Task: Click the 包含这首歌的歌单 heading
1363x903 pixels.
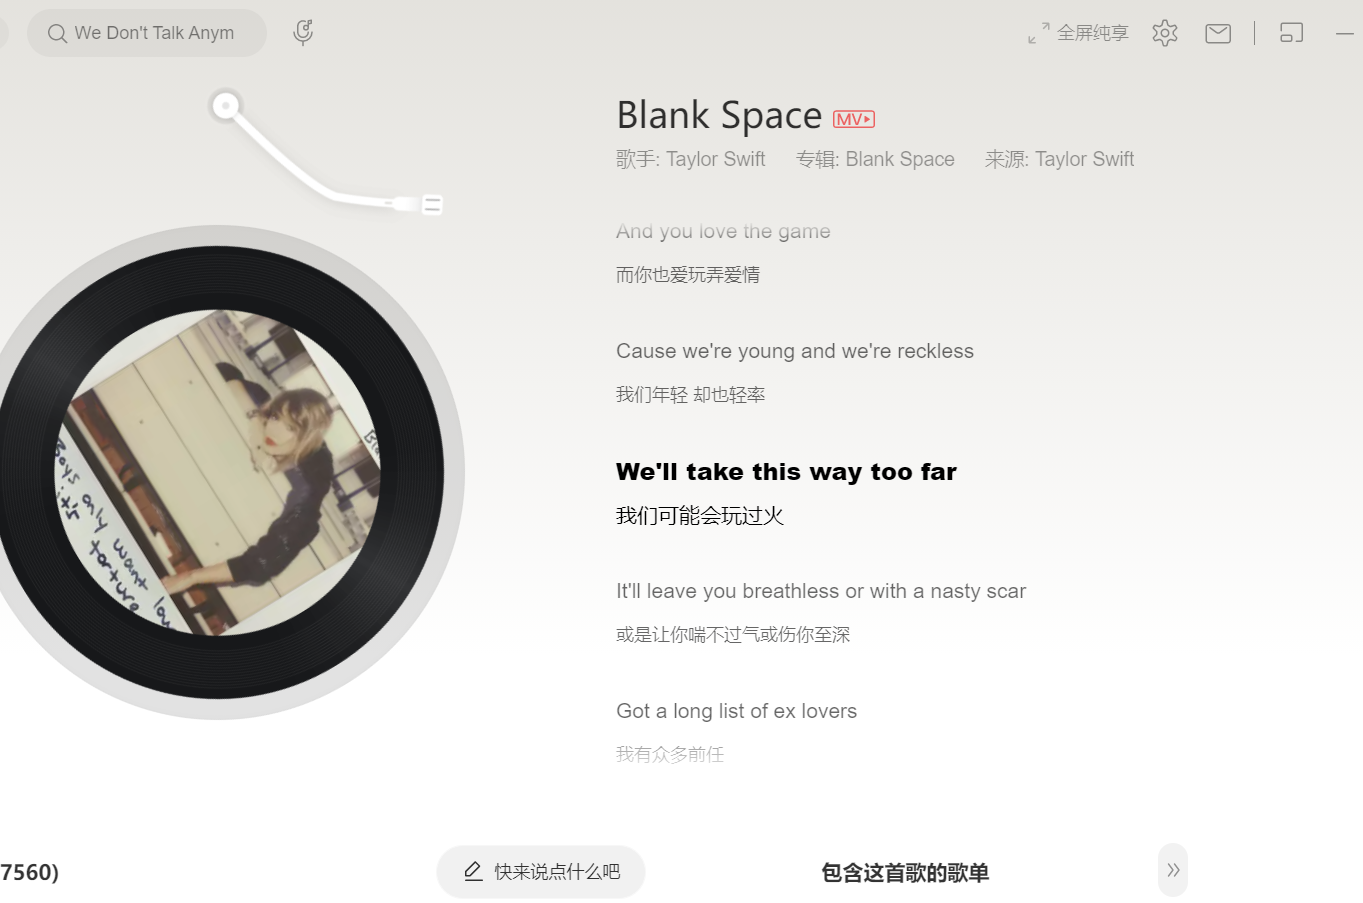Action: tap(905, 873)
